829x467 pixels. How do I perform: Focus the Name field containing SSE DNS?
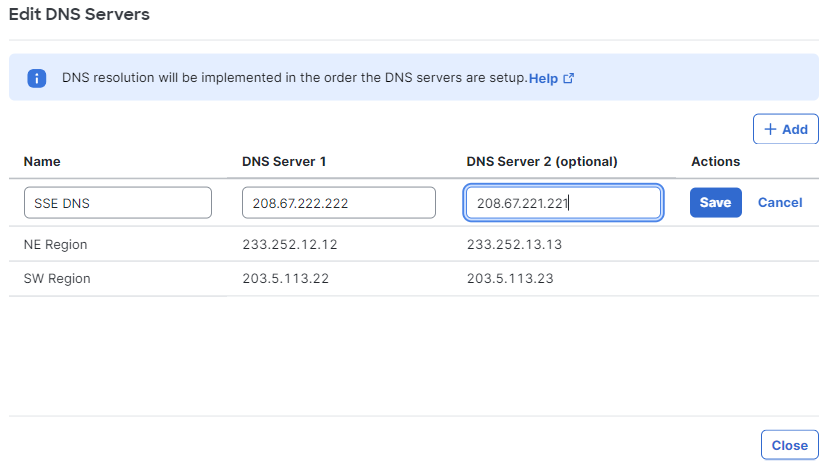[118, 203]
